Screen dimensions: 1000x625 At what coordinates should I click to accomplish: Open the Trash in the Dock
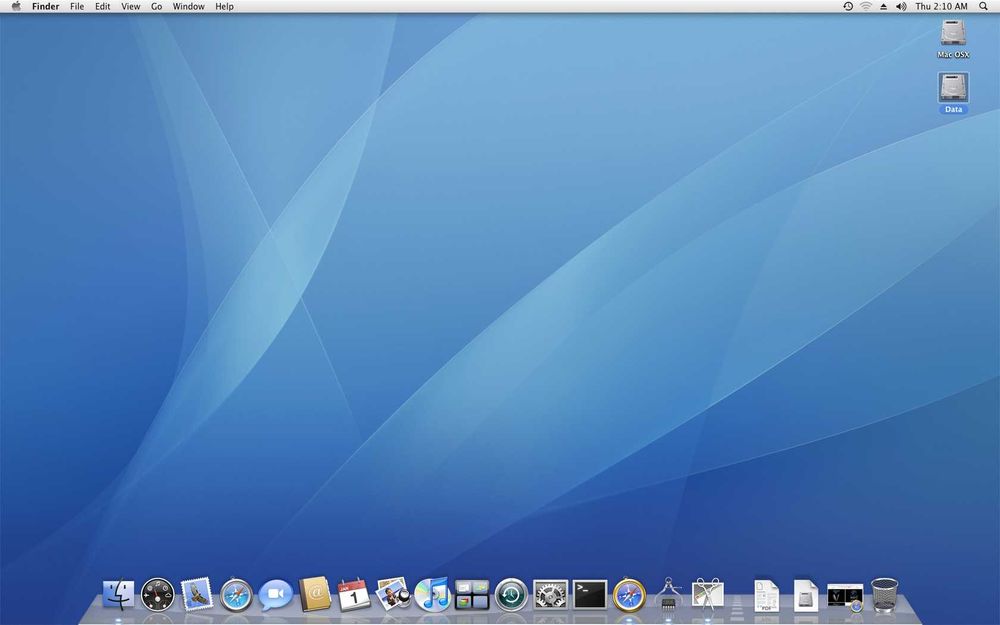tap(885, 594)
